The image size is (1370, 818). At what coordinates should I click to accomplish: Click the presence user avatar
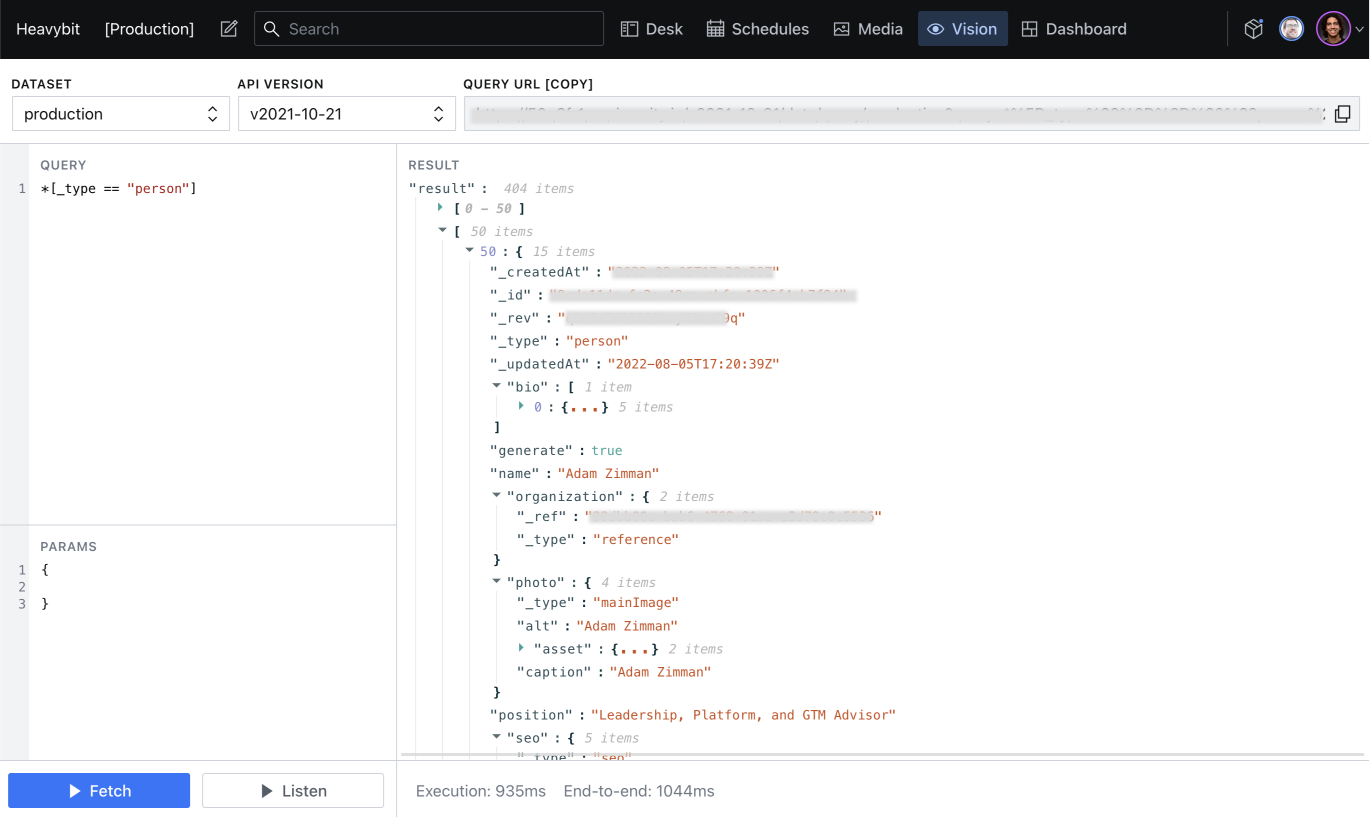[1292, 29]
